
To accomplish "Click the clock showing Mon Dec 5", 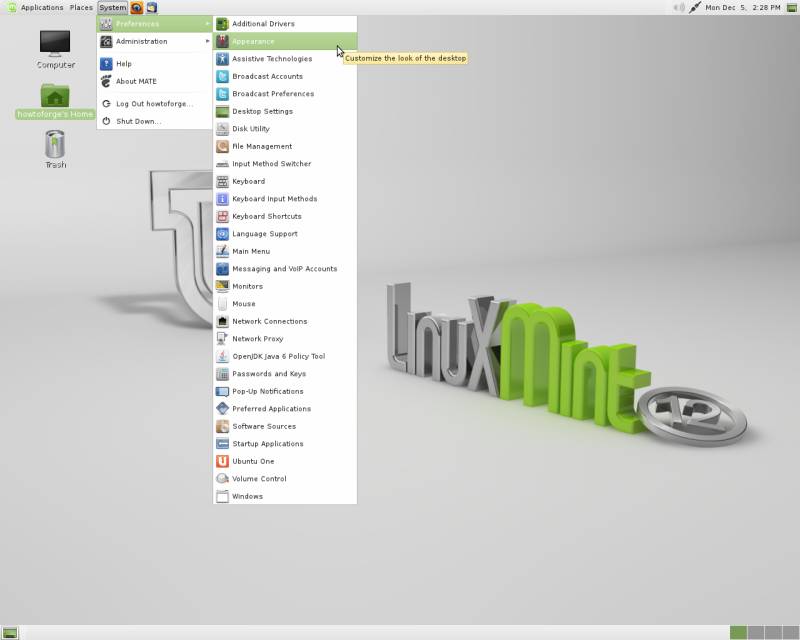I will (x=743, y=8).
